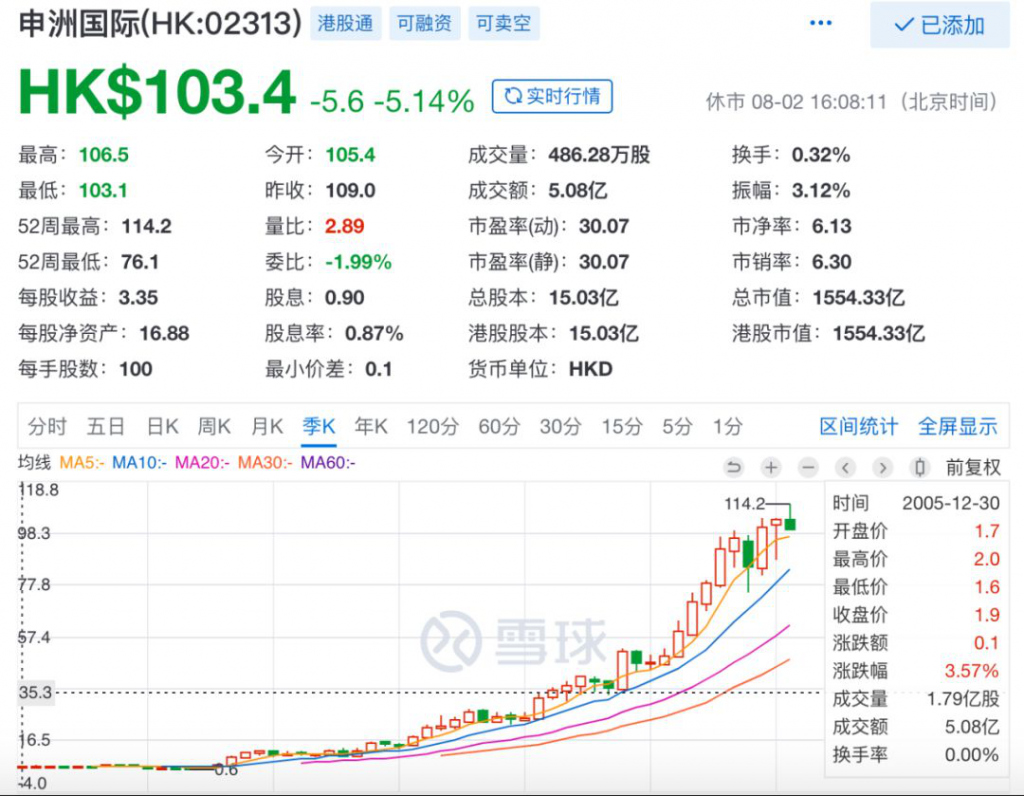Screen dimensions: 1024x796
Task: Switch to the 5分 chart tab
Action: pyautogui.click(x=677, y=426)
